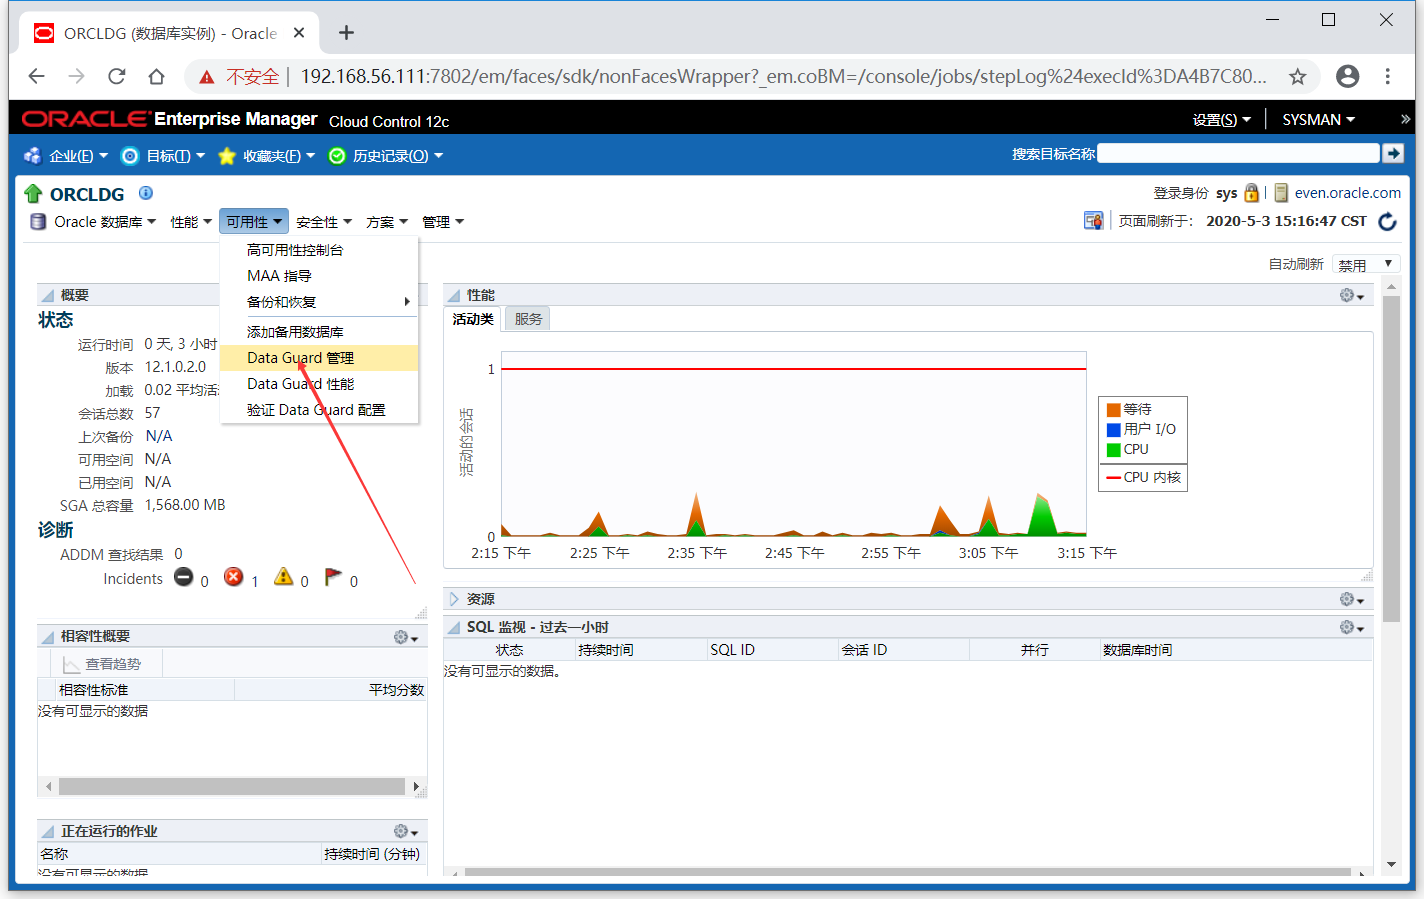Image resolution: width=1424 pixels, height=899 pixels.
Task: Select Add Standby Database menu item
Action: (319, 332)
